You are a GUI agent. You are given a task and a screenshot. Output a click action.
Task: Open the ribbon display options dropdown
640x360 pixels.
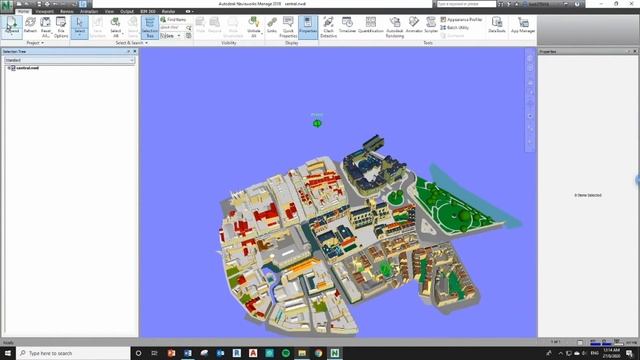click(x=189, y=11)
